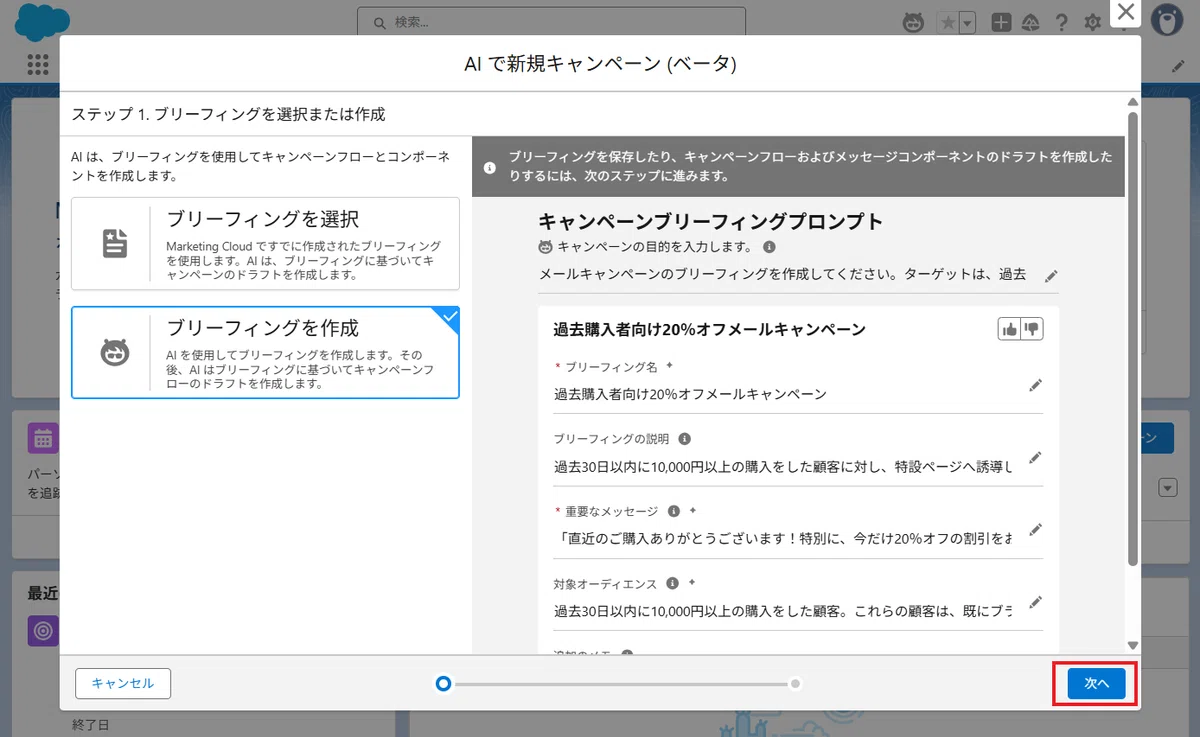Click the dialog scrollbar up arrow
The width and height of the screenshot is (1200, 737).
[x=1132, y=103]
